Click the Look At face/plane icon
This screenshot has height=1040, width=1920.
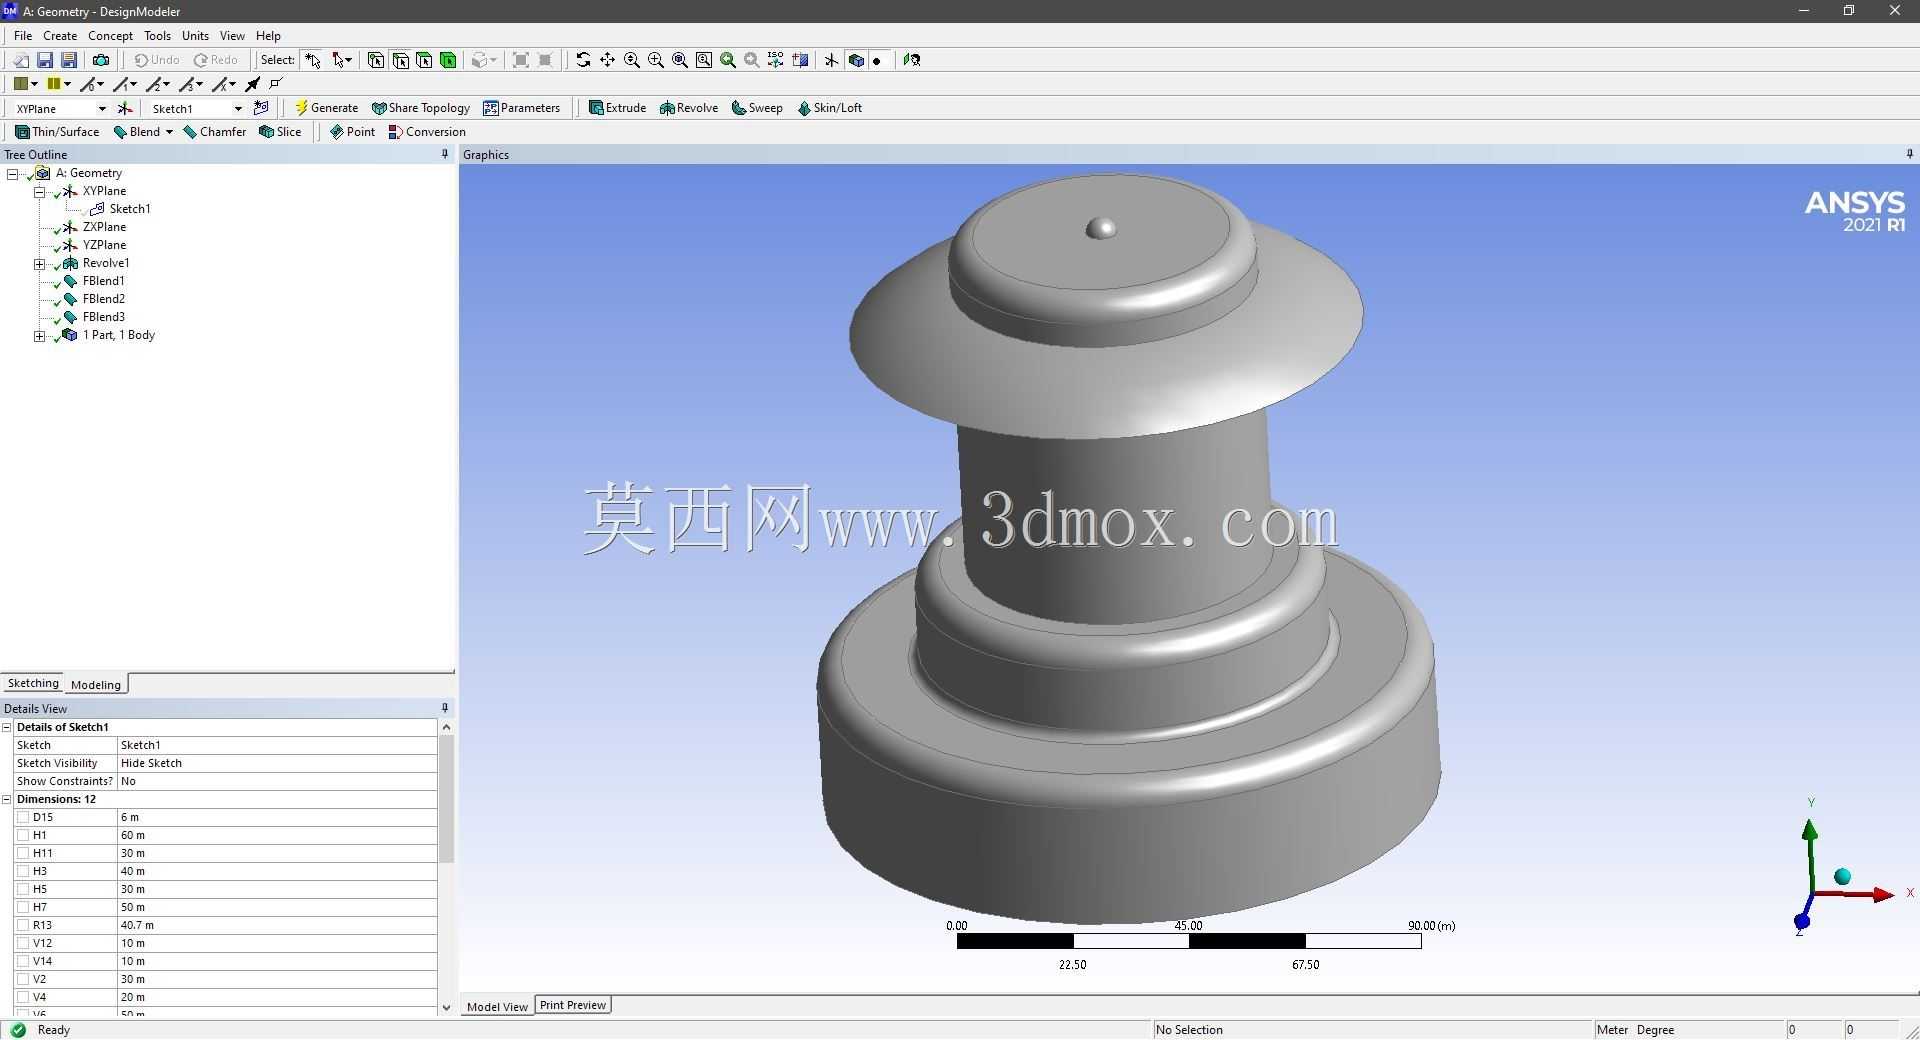pos(912,60)
